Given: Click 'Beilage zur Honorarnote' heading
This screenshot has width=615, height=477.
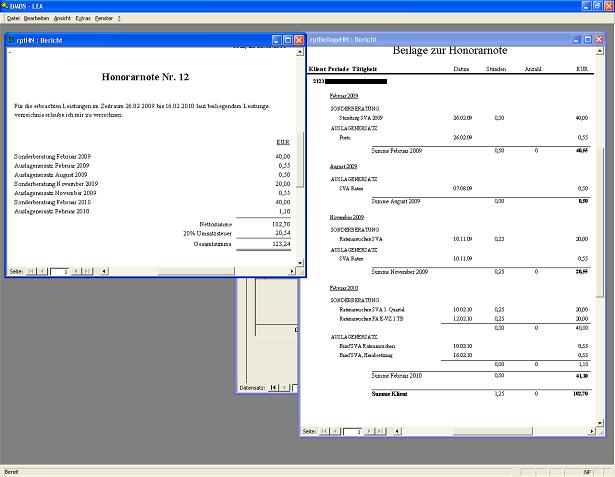Looking at the screenshot, I should pyautogui.click(x=450, y=50).
